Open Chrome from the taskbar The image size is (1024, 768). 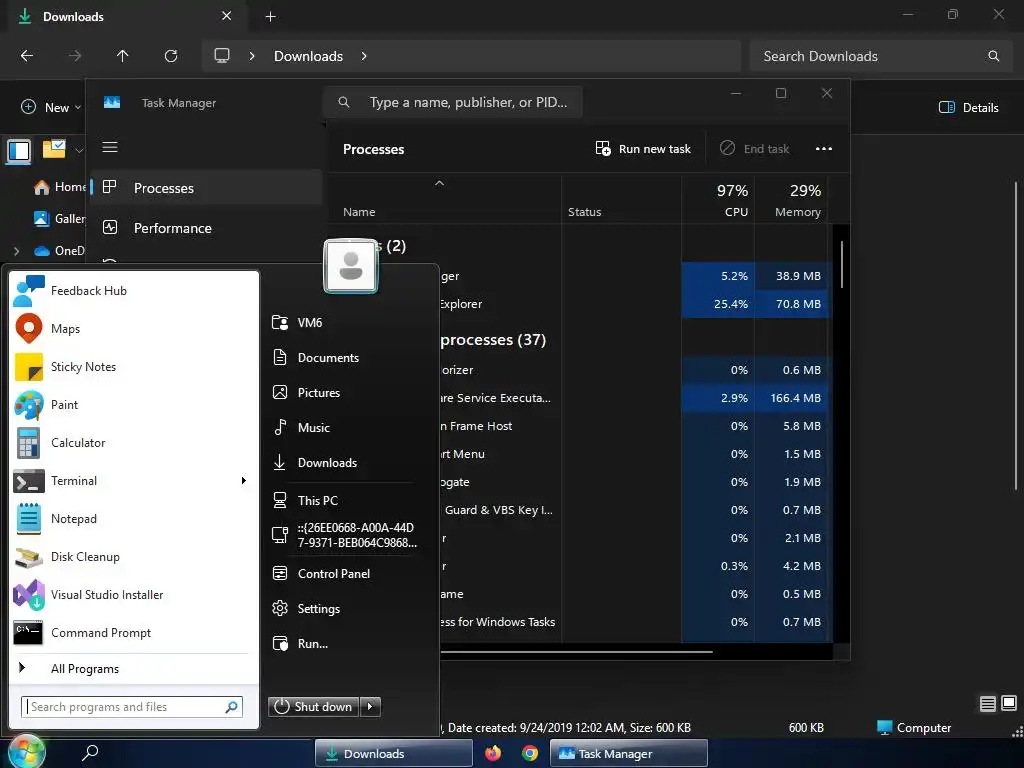(x=530, y=753)
